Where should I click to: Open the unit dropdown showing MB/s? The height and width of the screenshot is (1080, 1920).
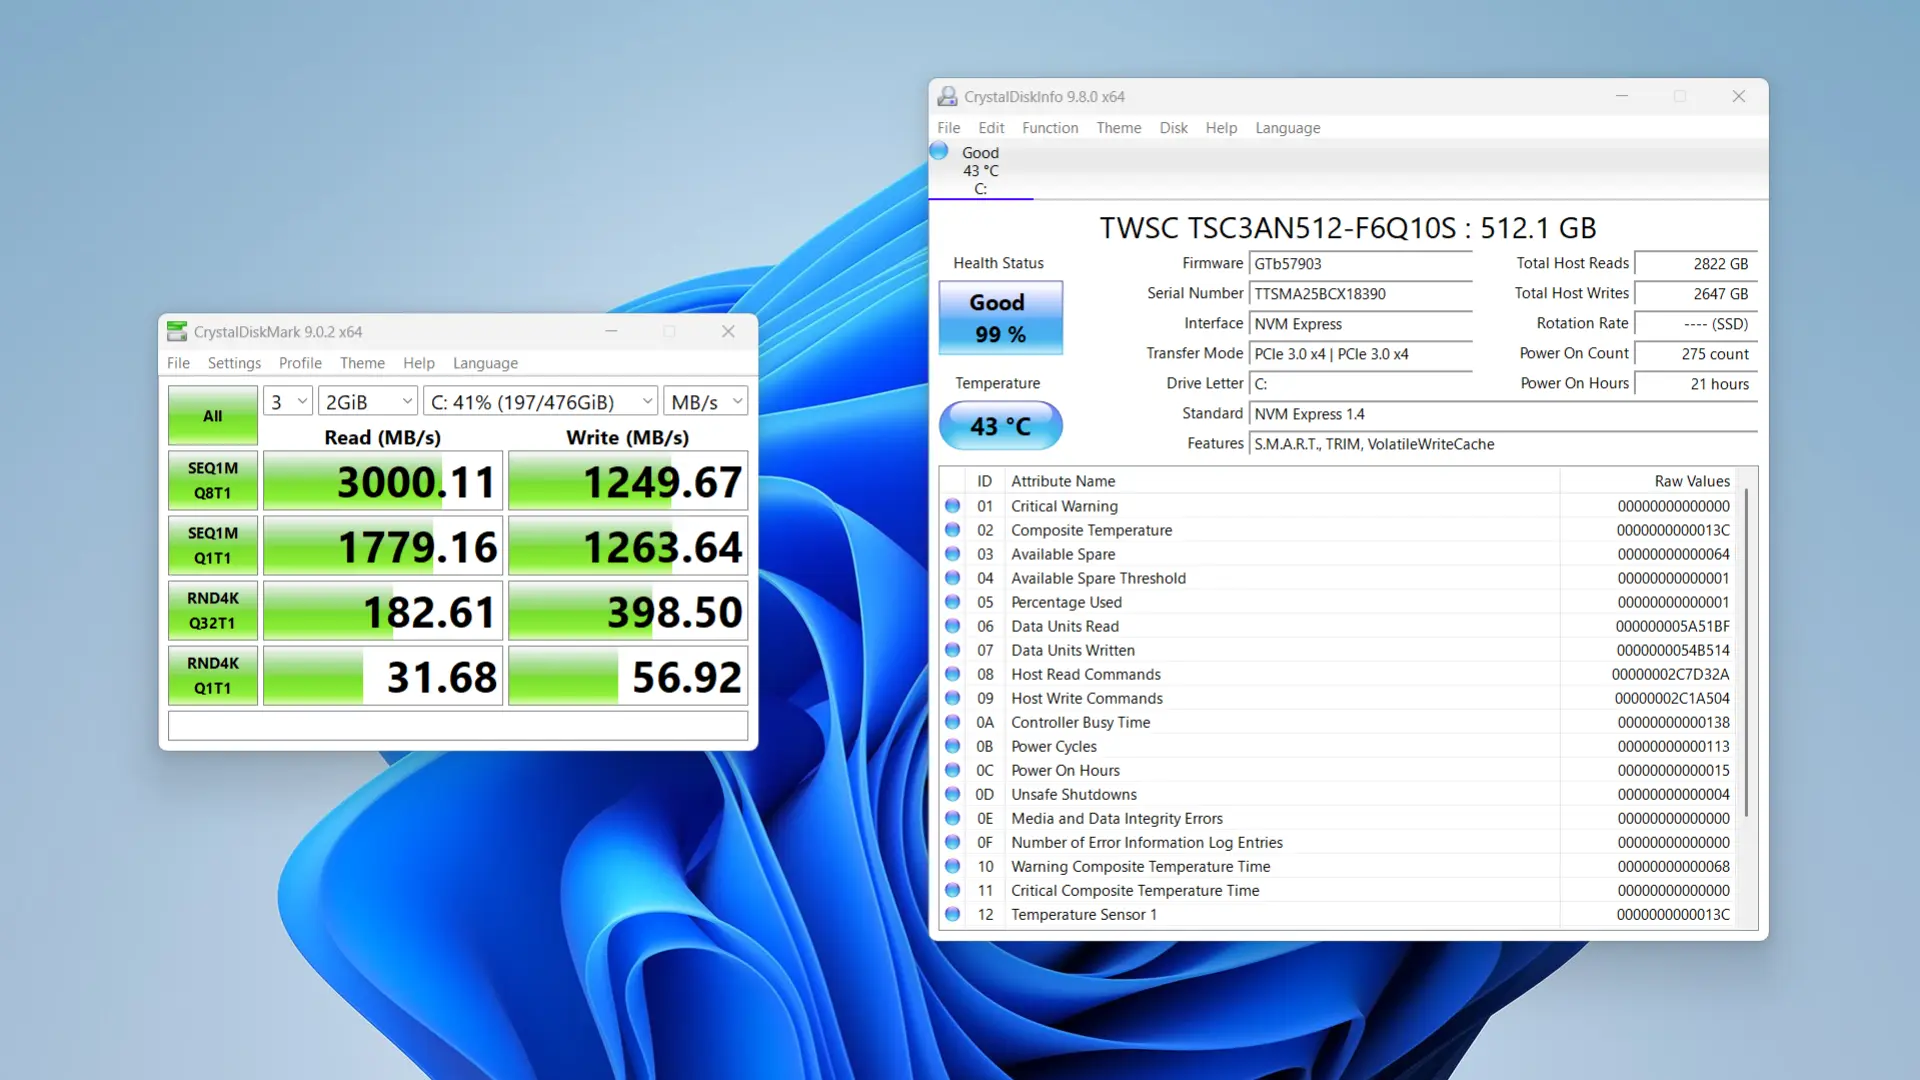706,401
